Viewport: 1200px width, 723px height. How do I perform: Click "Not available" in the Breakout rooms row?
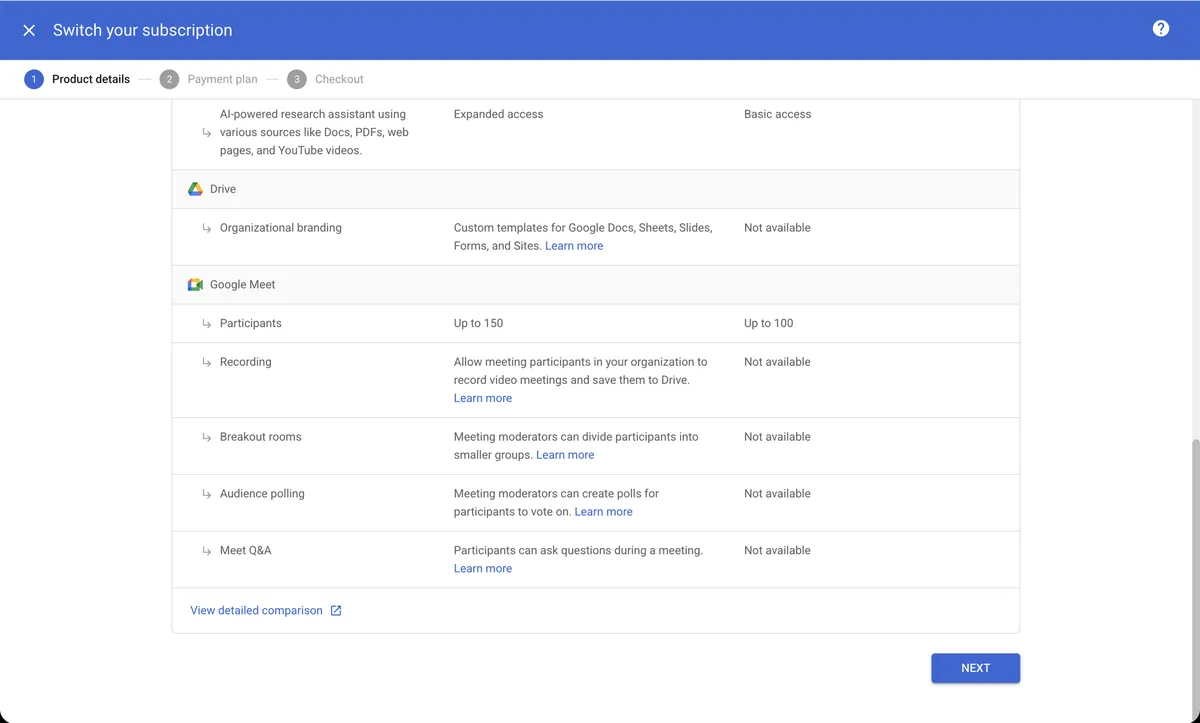pos(777,437)
